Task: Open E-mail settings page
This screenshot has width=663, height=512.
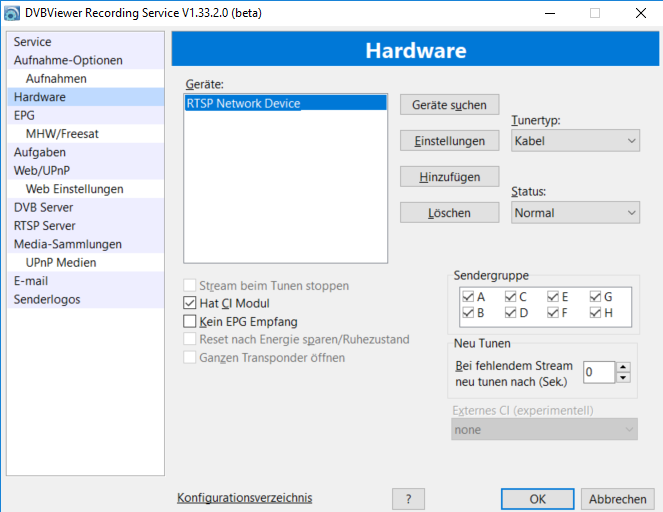Action: [x=86, y=281]
